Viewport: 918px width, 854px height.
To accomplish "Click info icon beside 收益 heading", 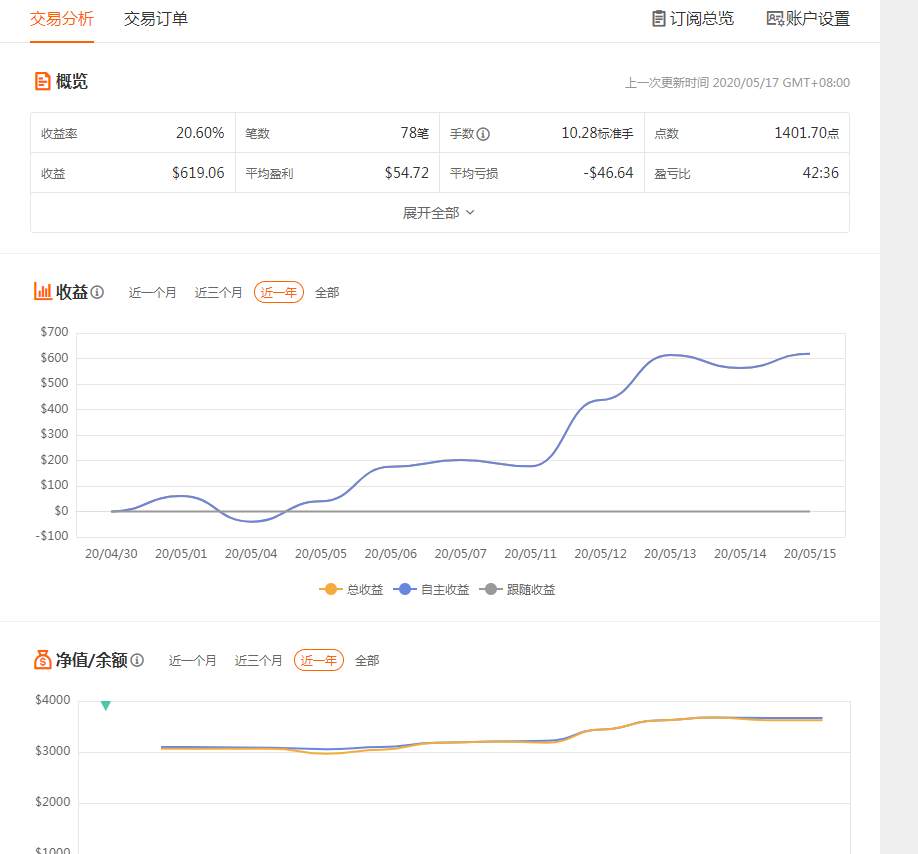I will pos(98,292).
